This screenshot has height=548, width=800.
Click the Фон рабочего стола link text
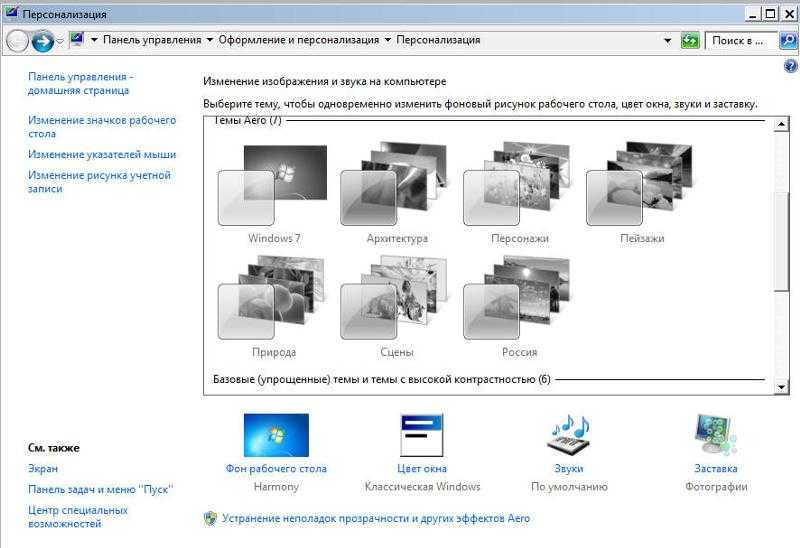(x=276, y=468)
